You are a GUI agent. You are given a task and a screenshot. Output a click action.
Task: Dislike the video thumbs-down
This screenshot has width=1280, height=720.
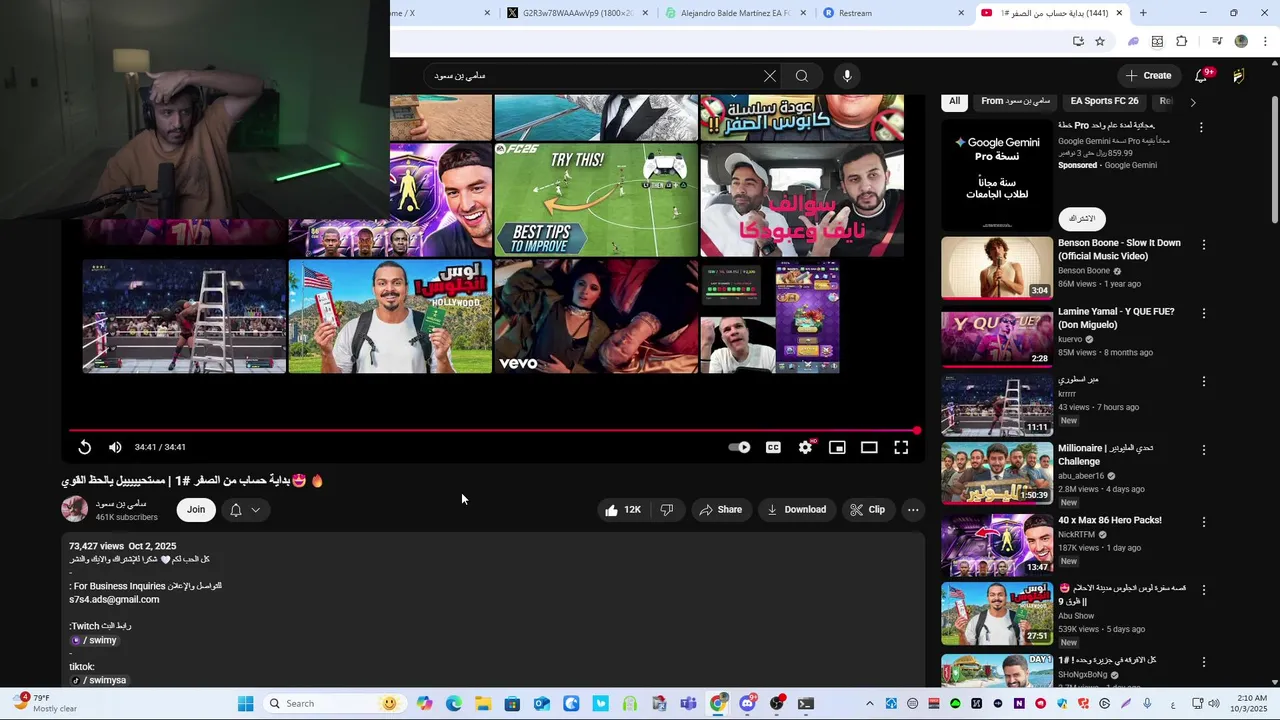667,510
